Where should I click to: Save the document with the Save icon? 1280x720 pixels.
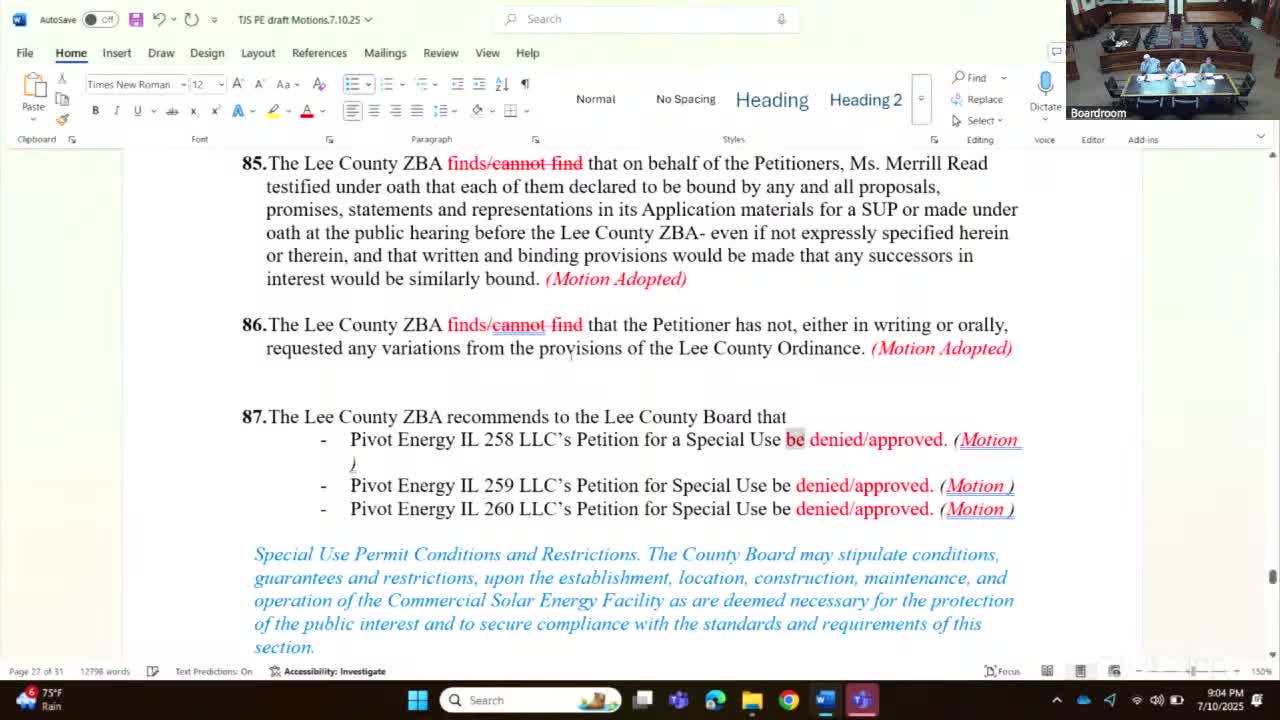point(136,19)
